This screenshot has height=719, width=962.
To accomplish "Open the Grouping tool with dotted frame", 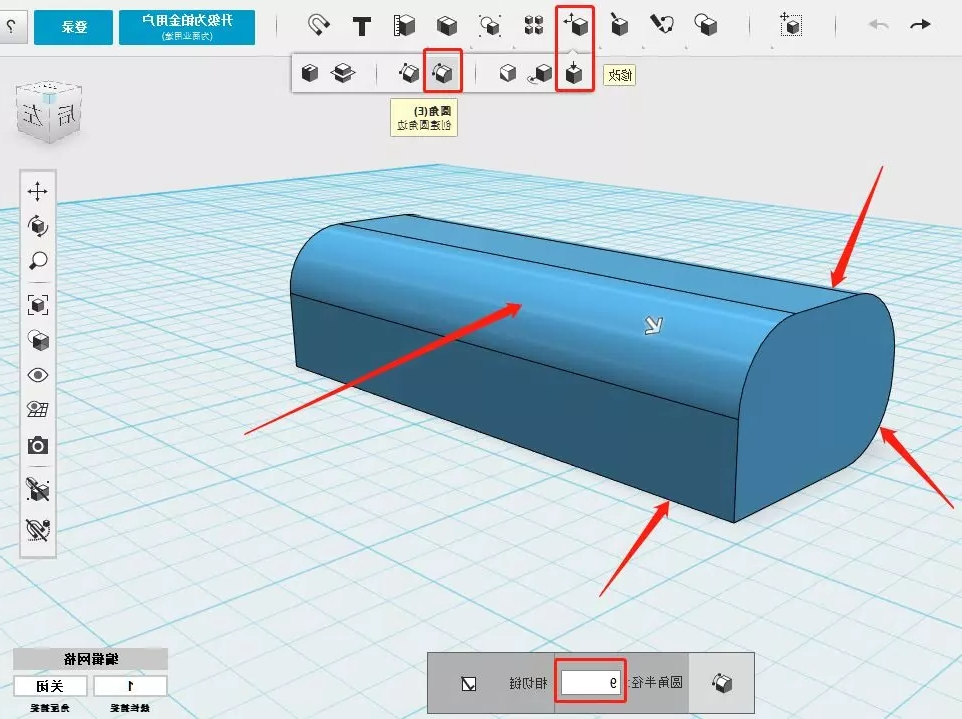I will coord(490,26).
